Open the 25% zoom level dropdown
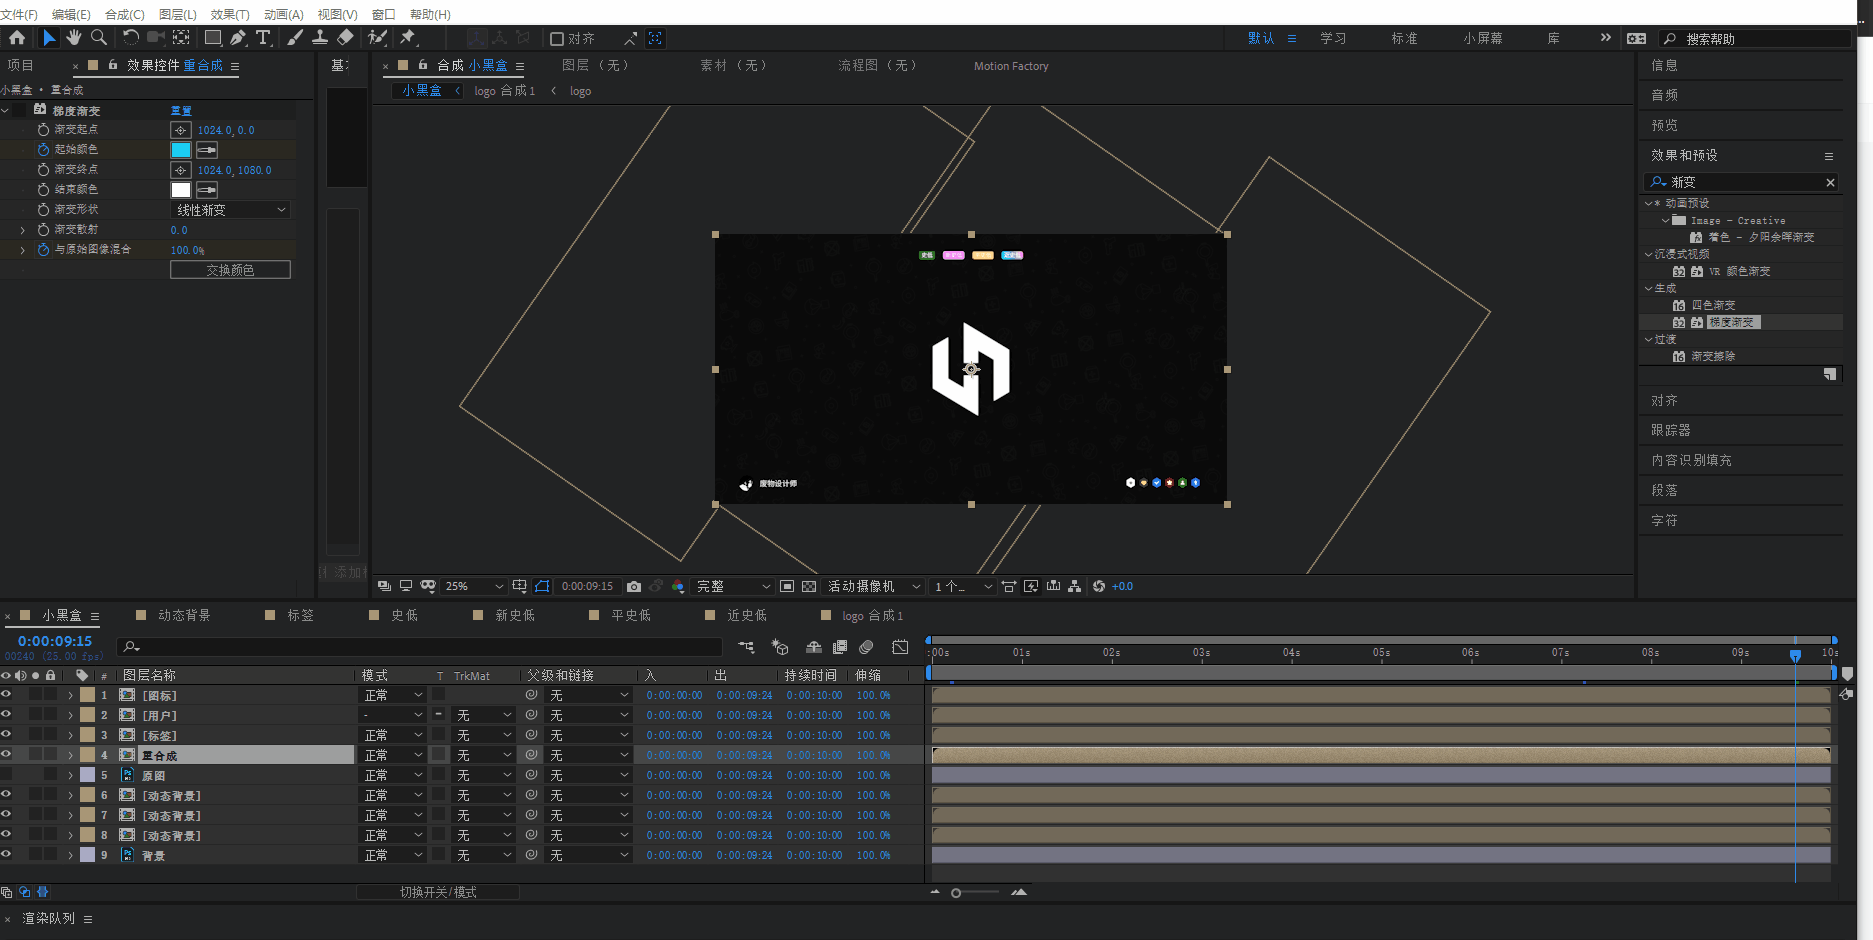This screenshot has height=940, width=1873. 474,587
